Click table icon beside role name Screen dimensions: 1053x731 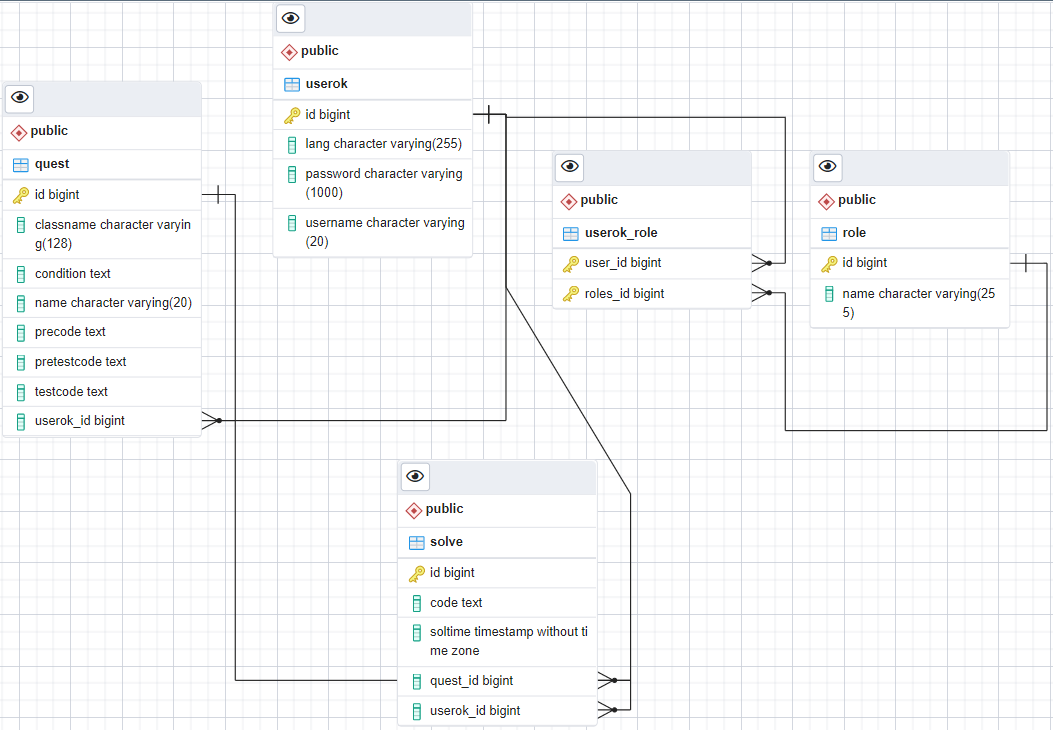pos(829,234)
